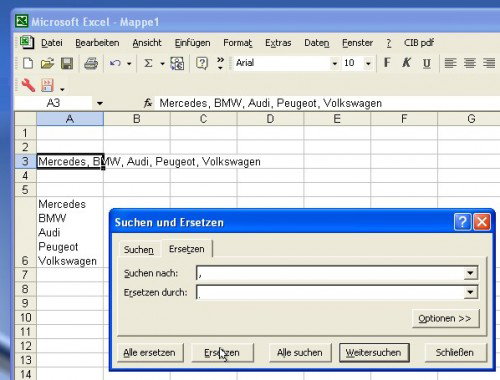Click the Undo arrow icon
The height and width of the screenshot is (380, 500).
(x=115, y=63)
